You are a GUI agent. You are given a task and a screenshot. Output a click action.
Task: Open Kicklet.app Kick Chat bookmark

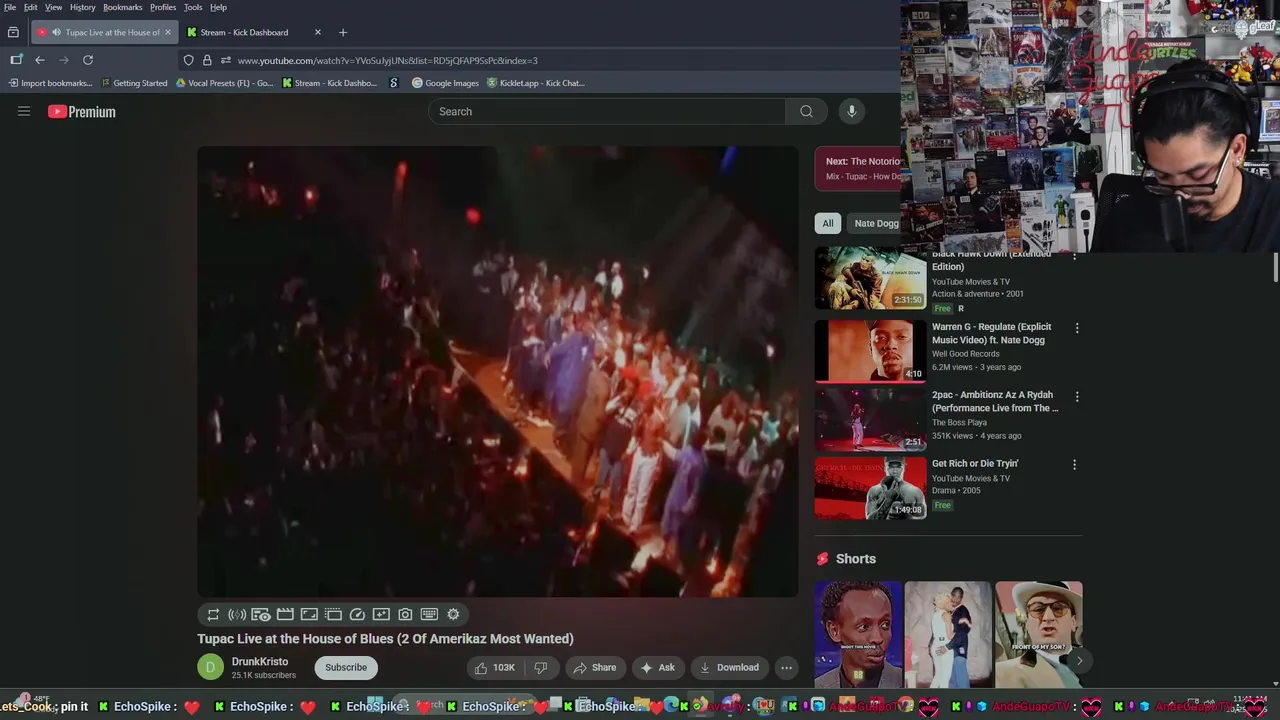[535, 83]
